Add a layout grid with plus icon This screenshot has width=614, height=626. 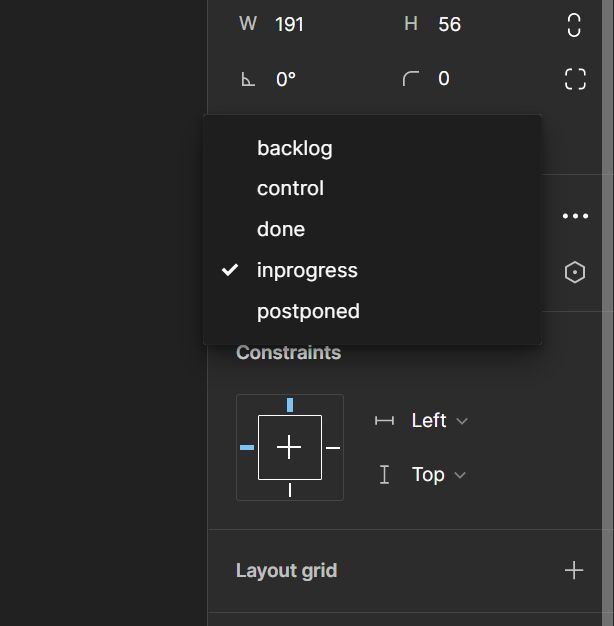574,570
